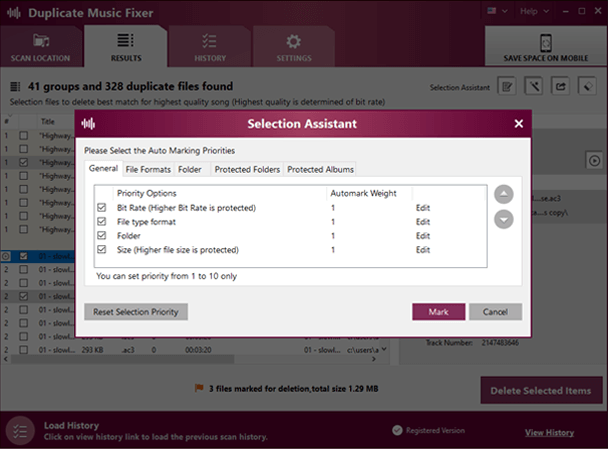
Task: Close the Selection Assistant dialog
Action: tap(519, 124)
